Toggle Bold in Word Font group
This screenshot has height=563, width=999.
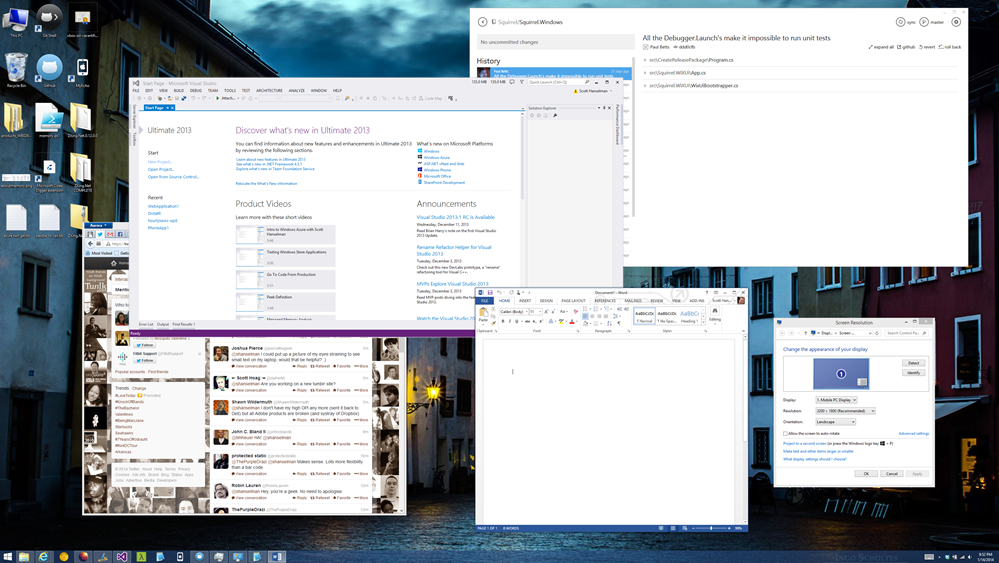click(503, 321)
